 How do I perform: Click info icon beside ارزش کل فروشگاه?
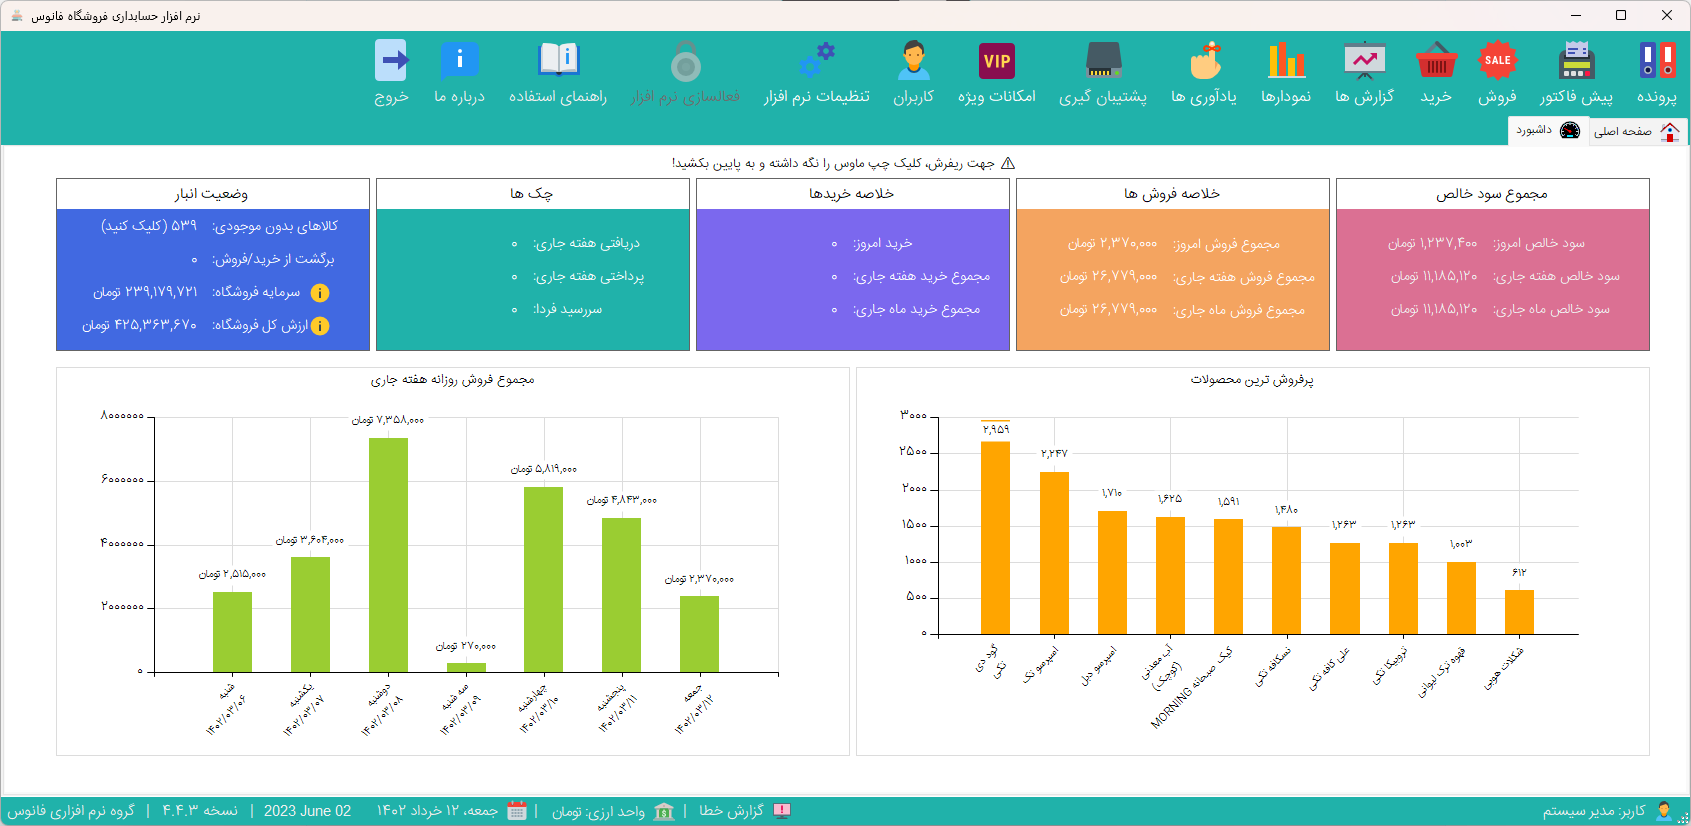320,326
